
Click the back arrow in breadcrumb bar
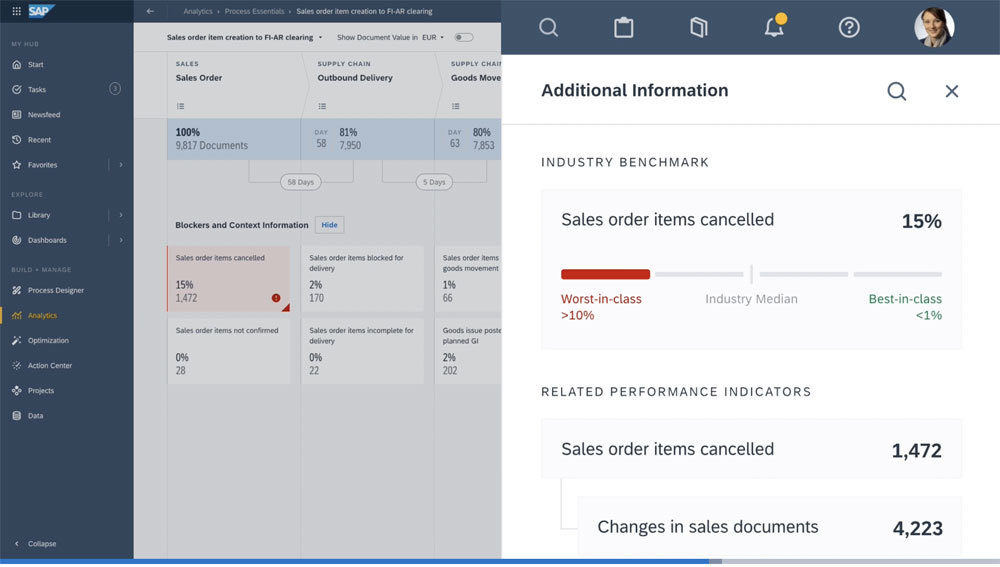[150, 11]
